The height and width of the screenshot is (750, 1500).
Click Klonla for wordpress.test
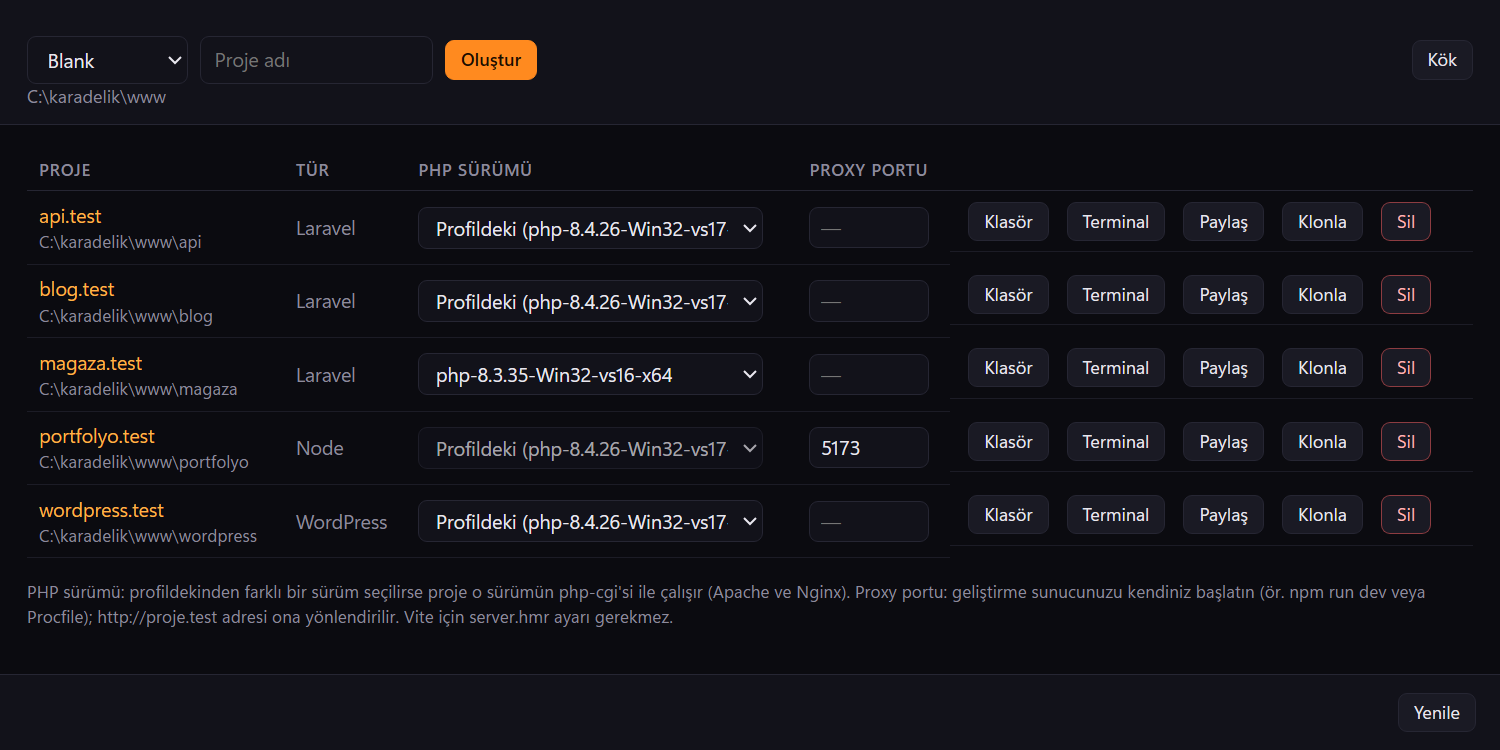(x=1322, y=515)
